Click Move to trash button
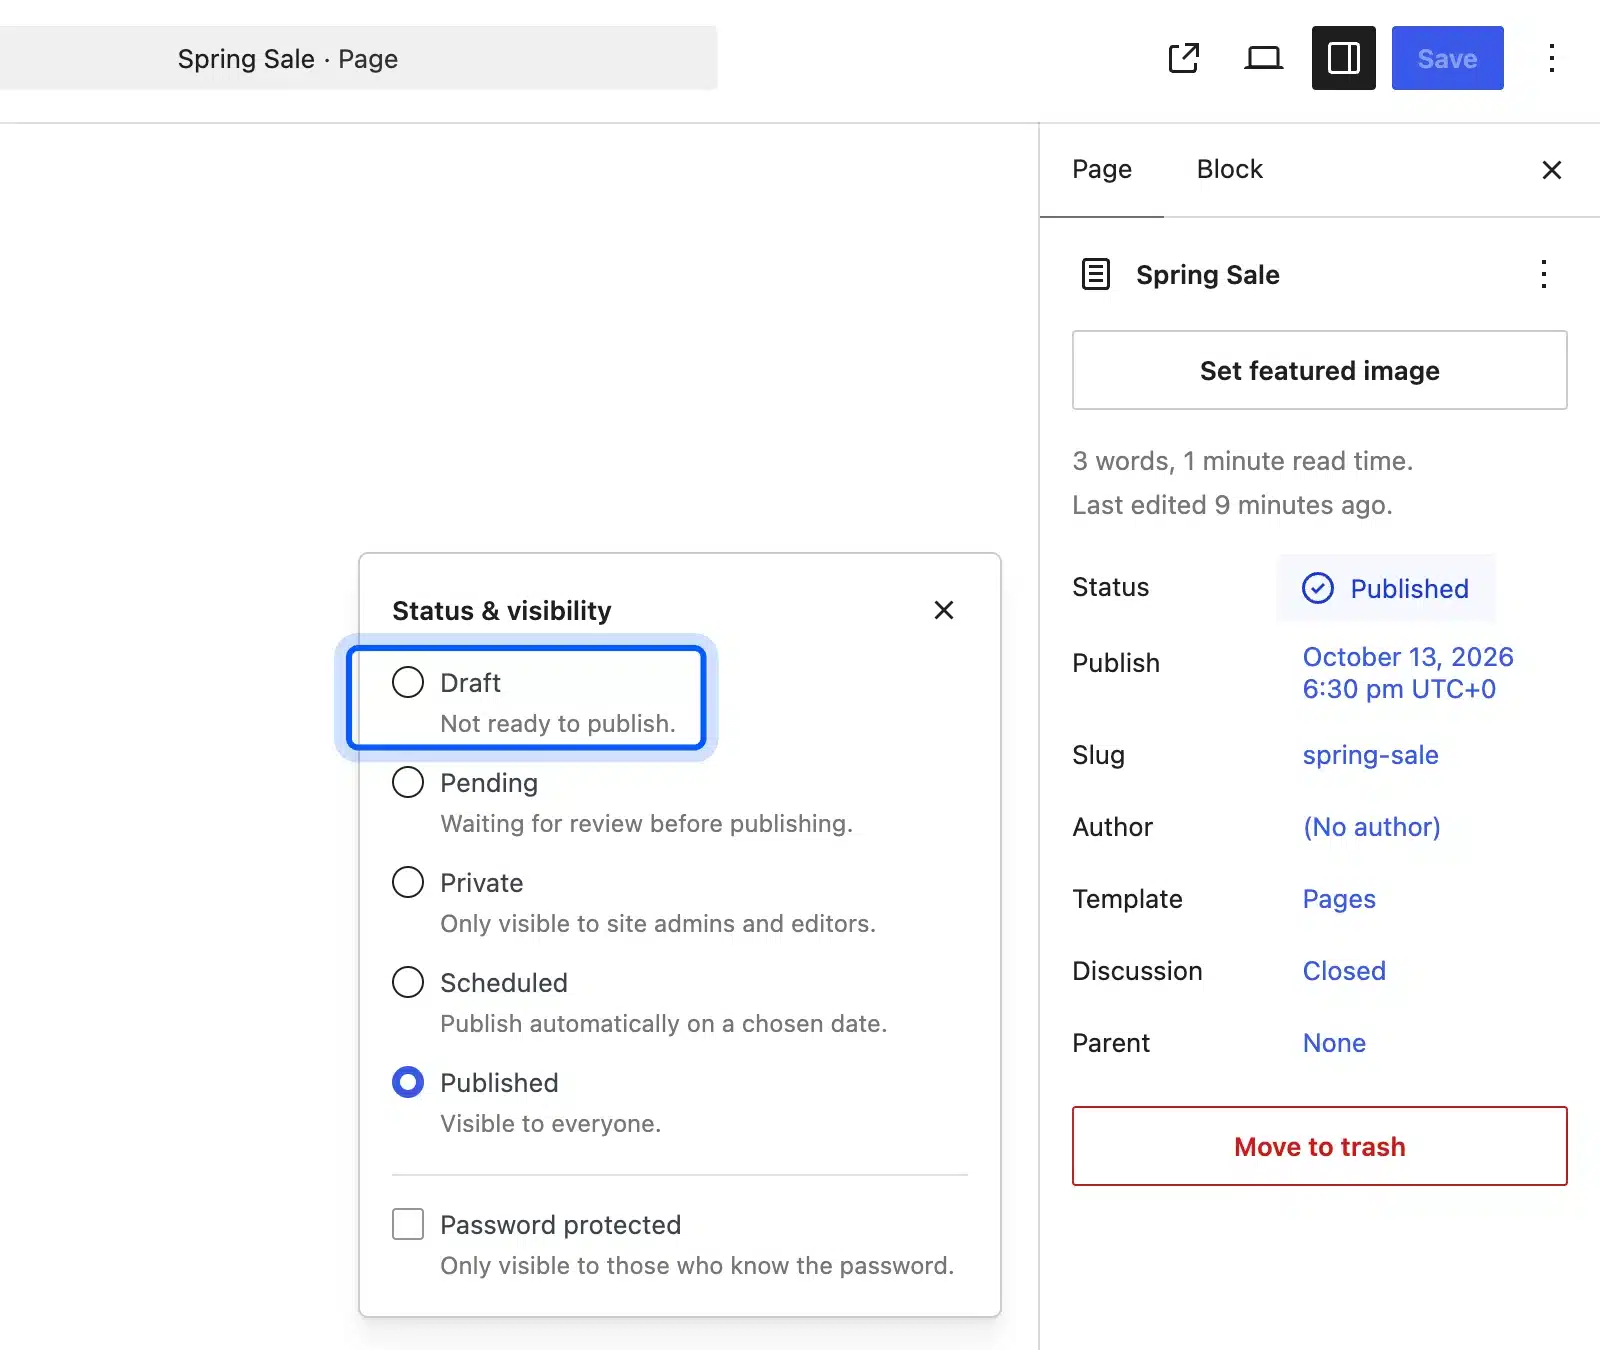The image size is (1600, 1350). [1320, 1146]
